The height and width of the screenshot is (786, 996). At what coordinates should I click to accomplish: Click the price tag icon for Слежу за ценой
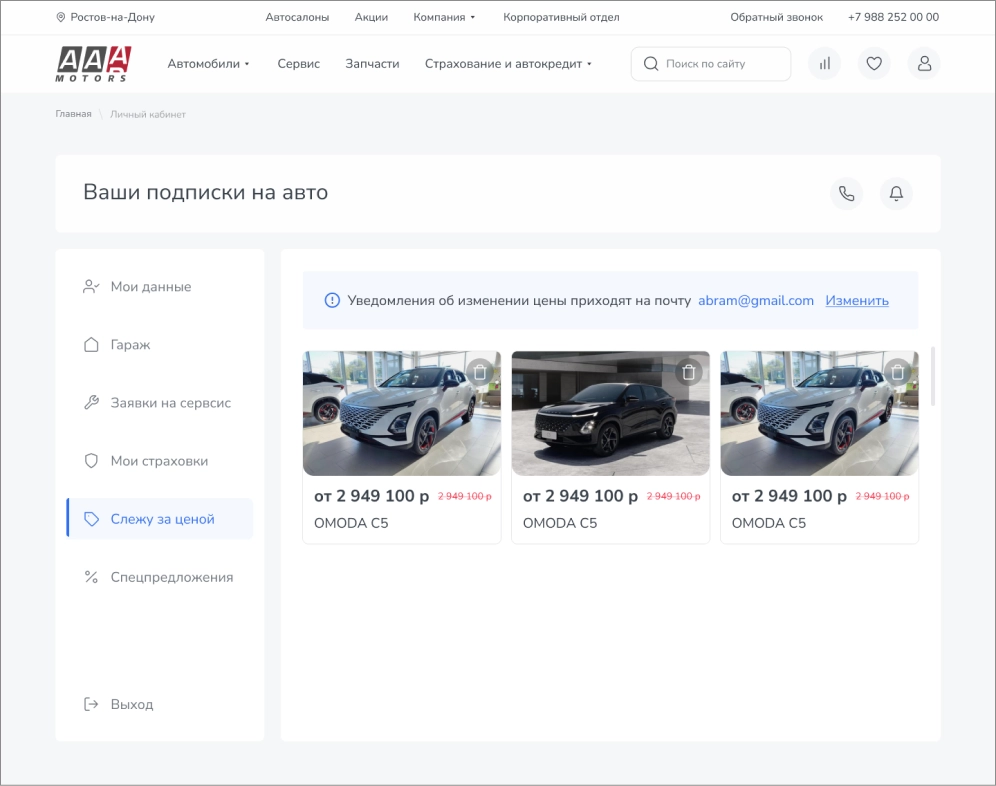[91, 519]
